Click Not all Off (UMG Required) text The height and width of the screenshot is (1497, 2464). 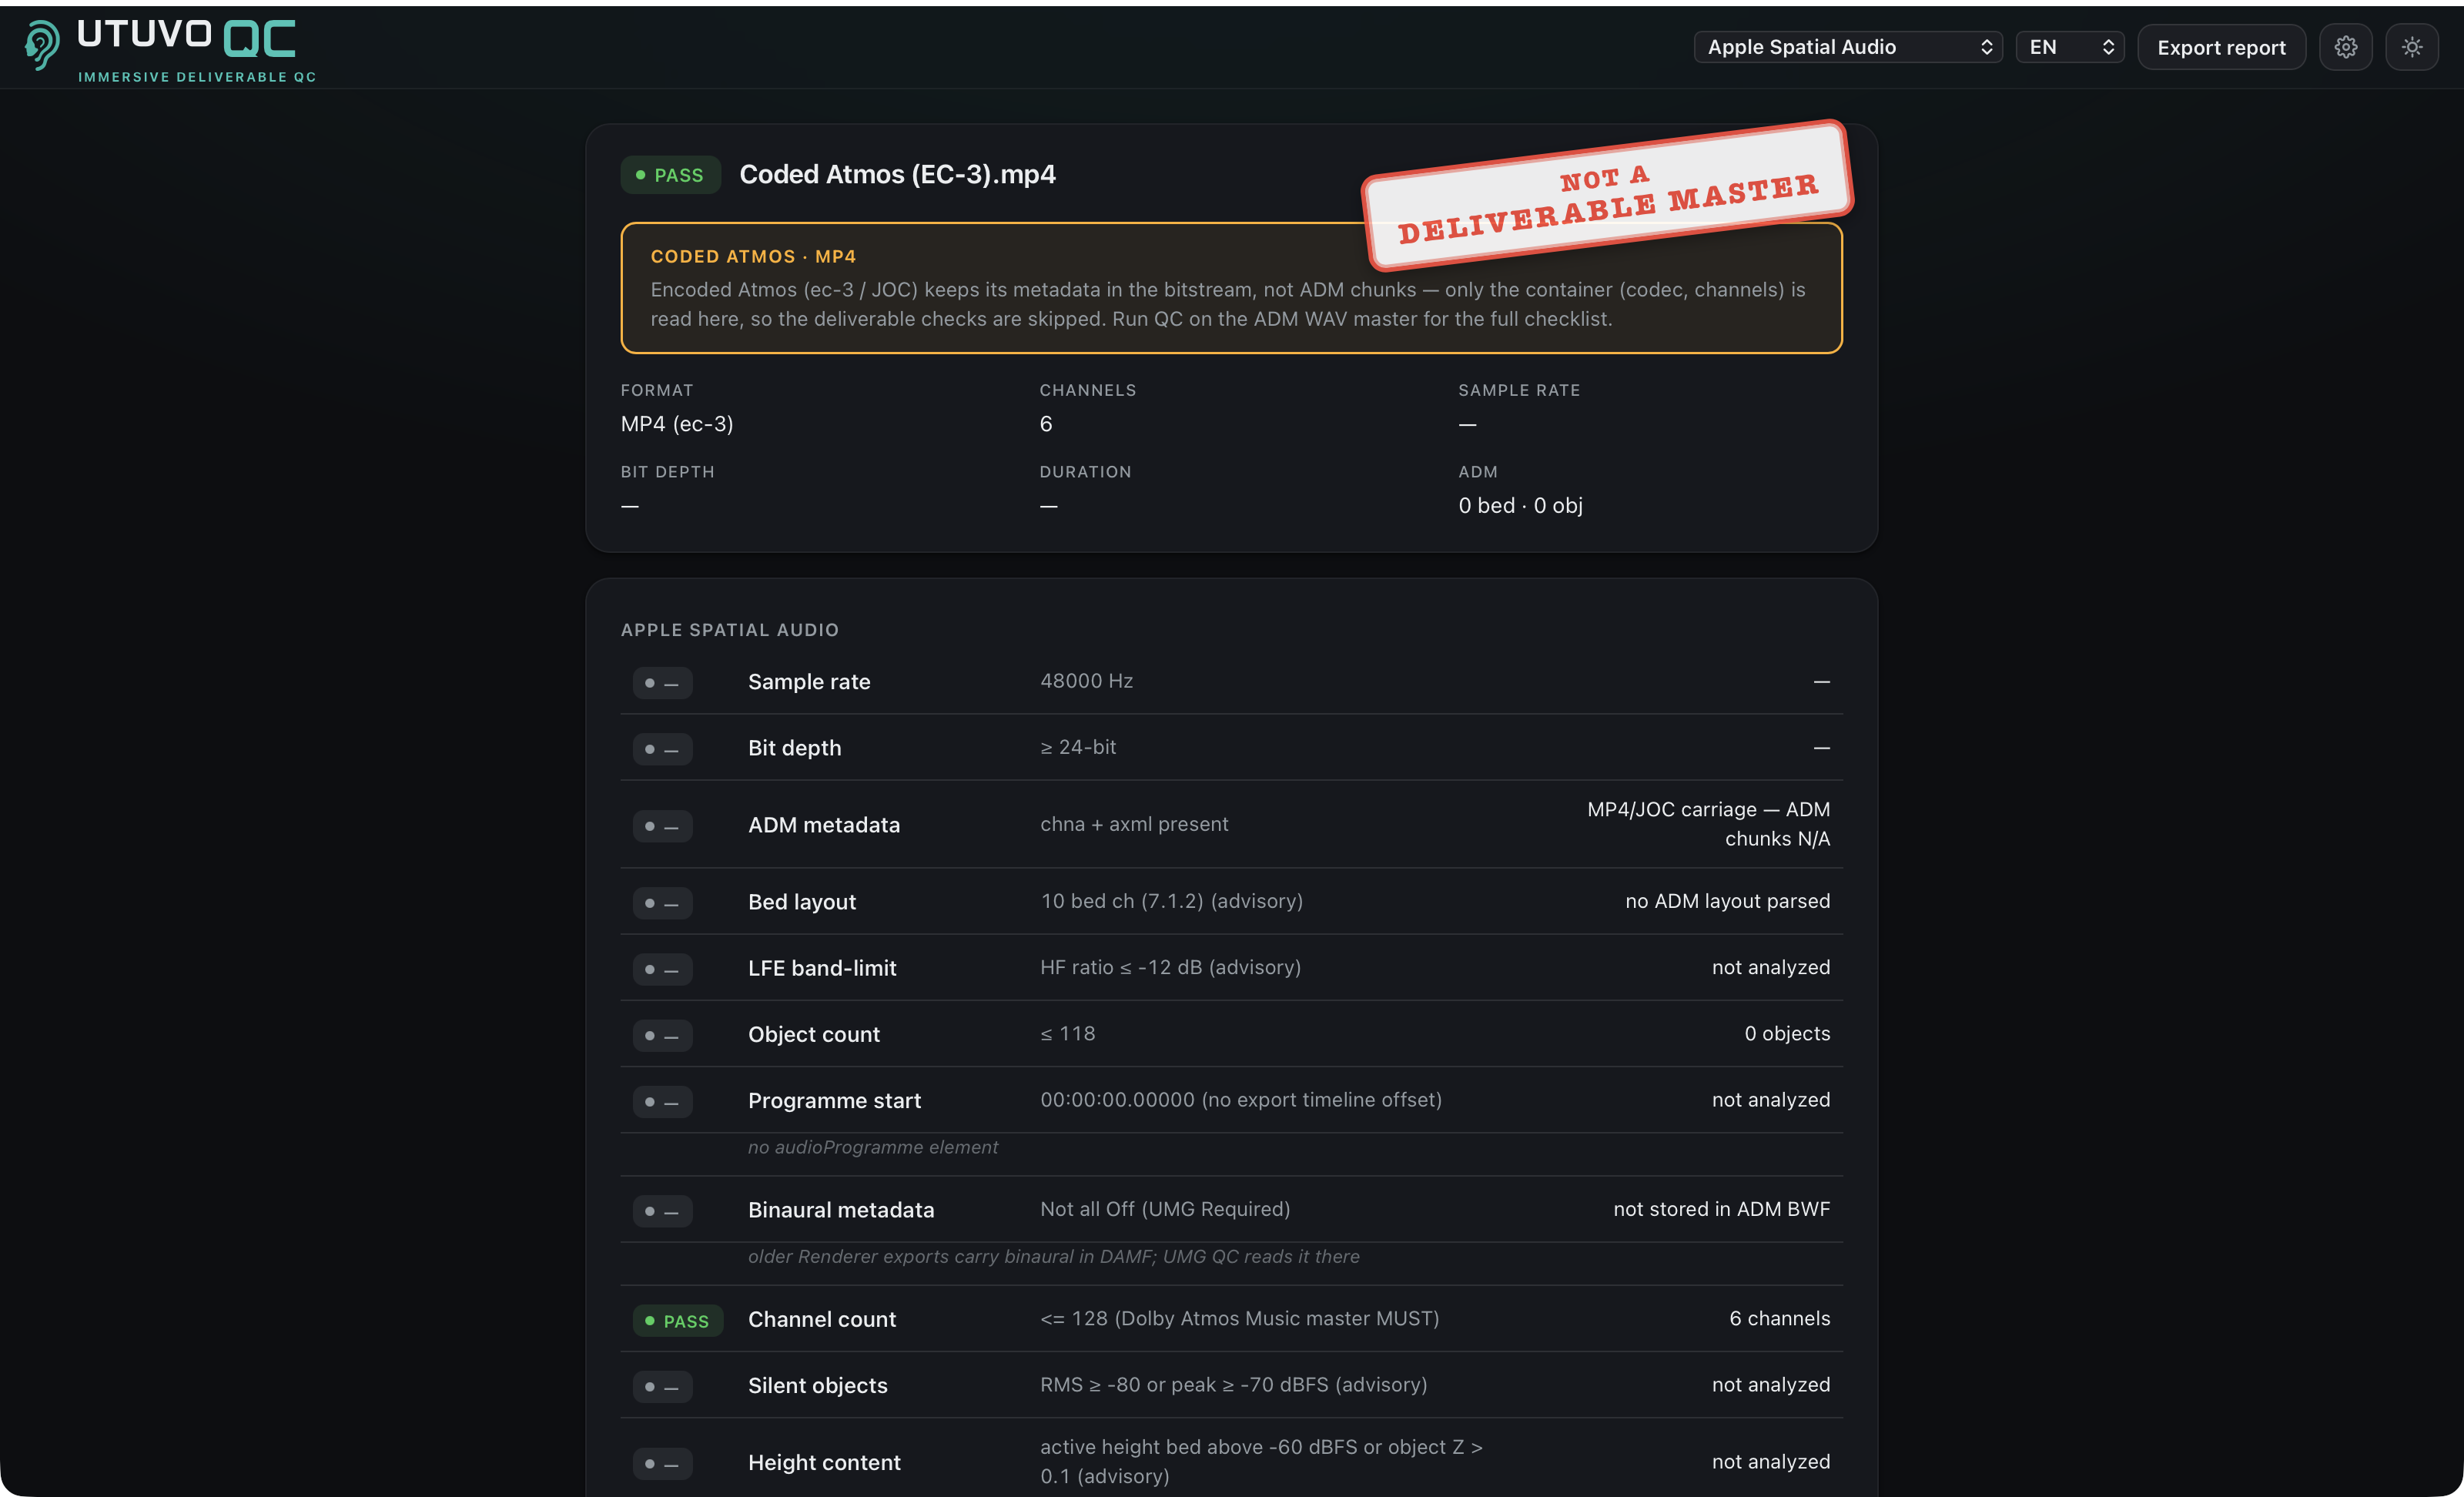(x=1165, y=1209)
